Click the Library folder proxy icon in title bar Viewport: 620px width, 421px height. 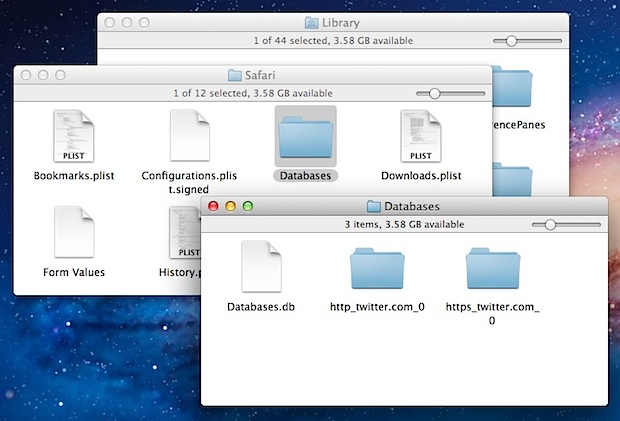[312, 23]
